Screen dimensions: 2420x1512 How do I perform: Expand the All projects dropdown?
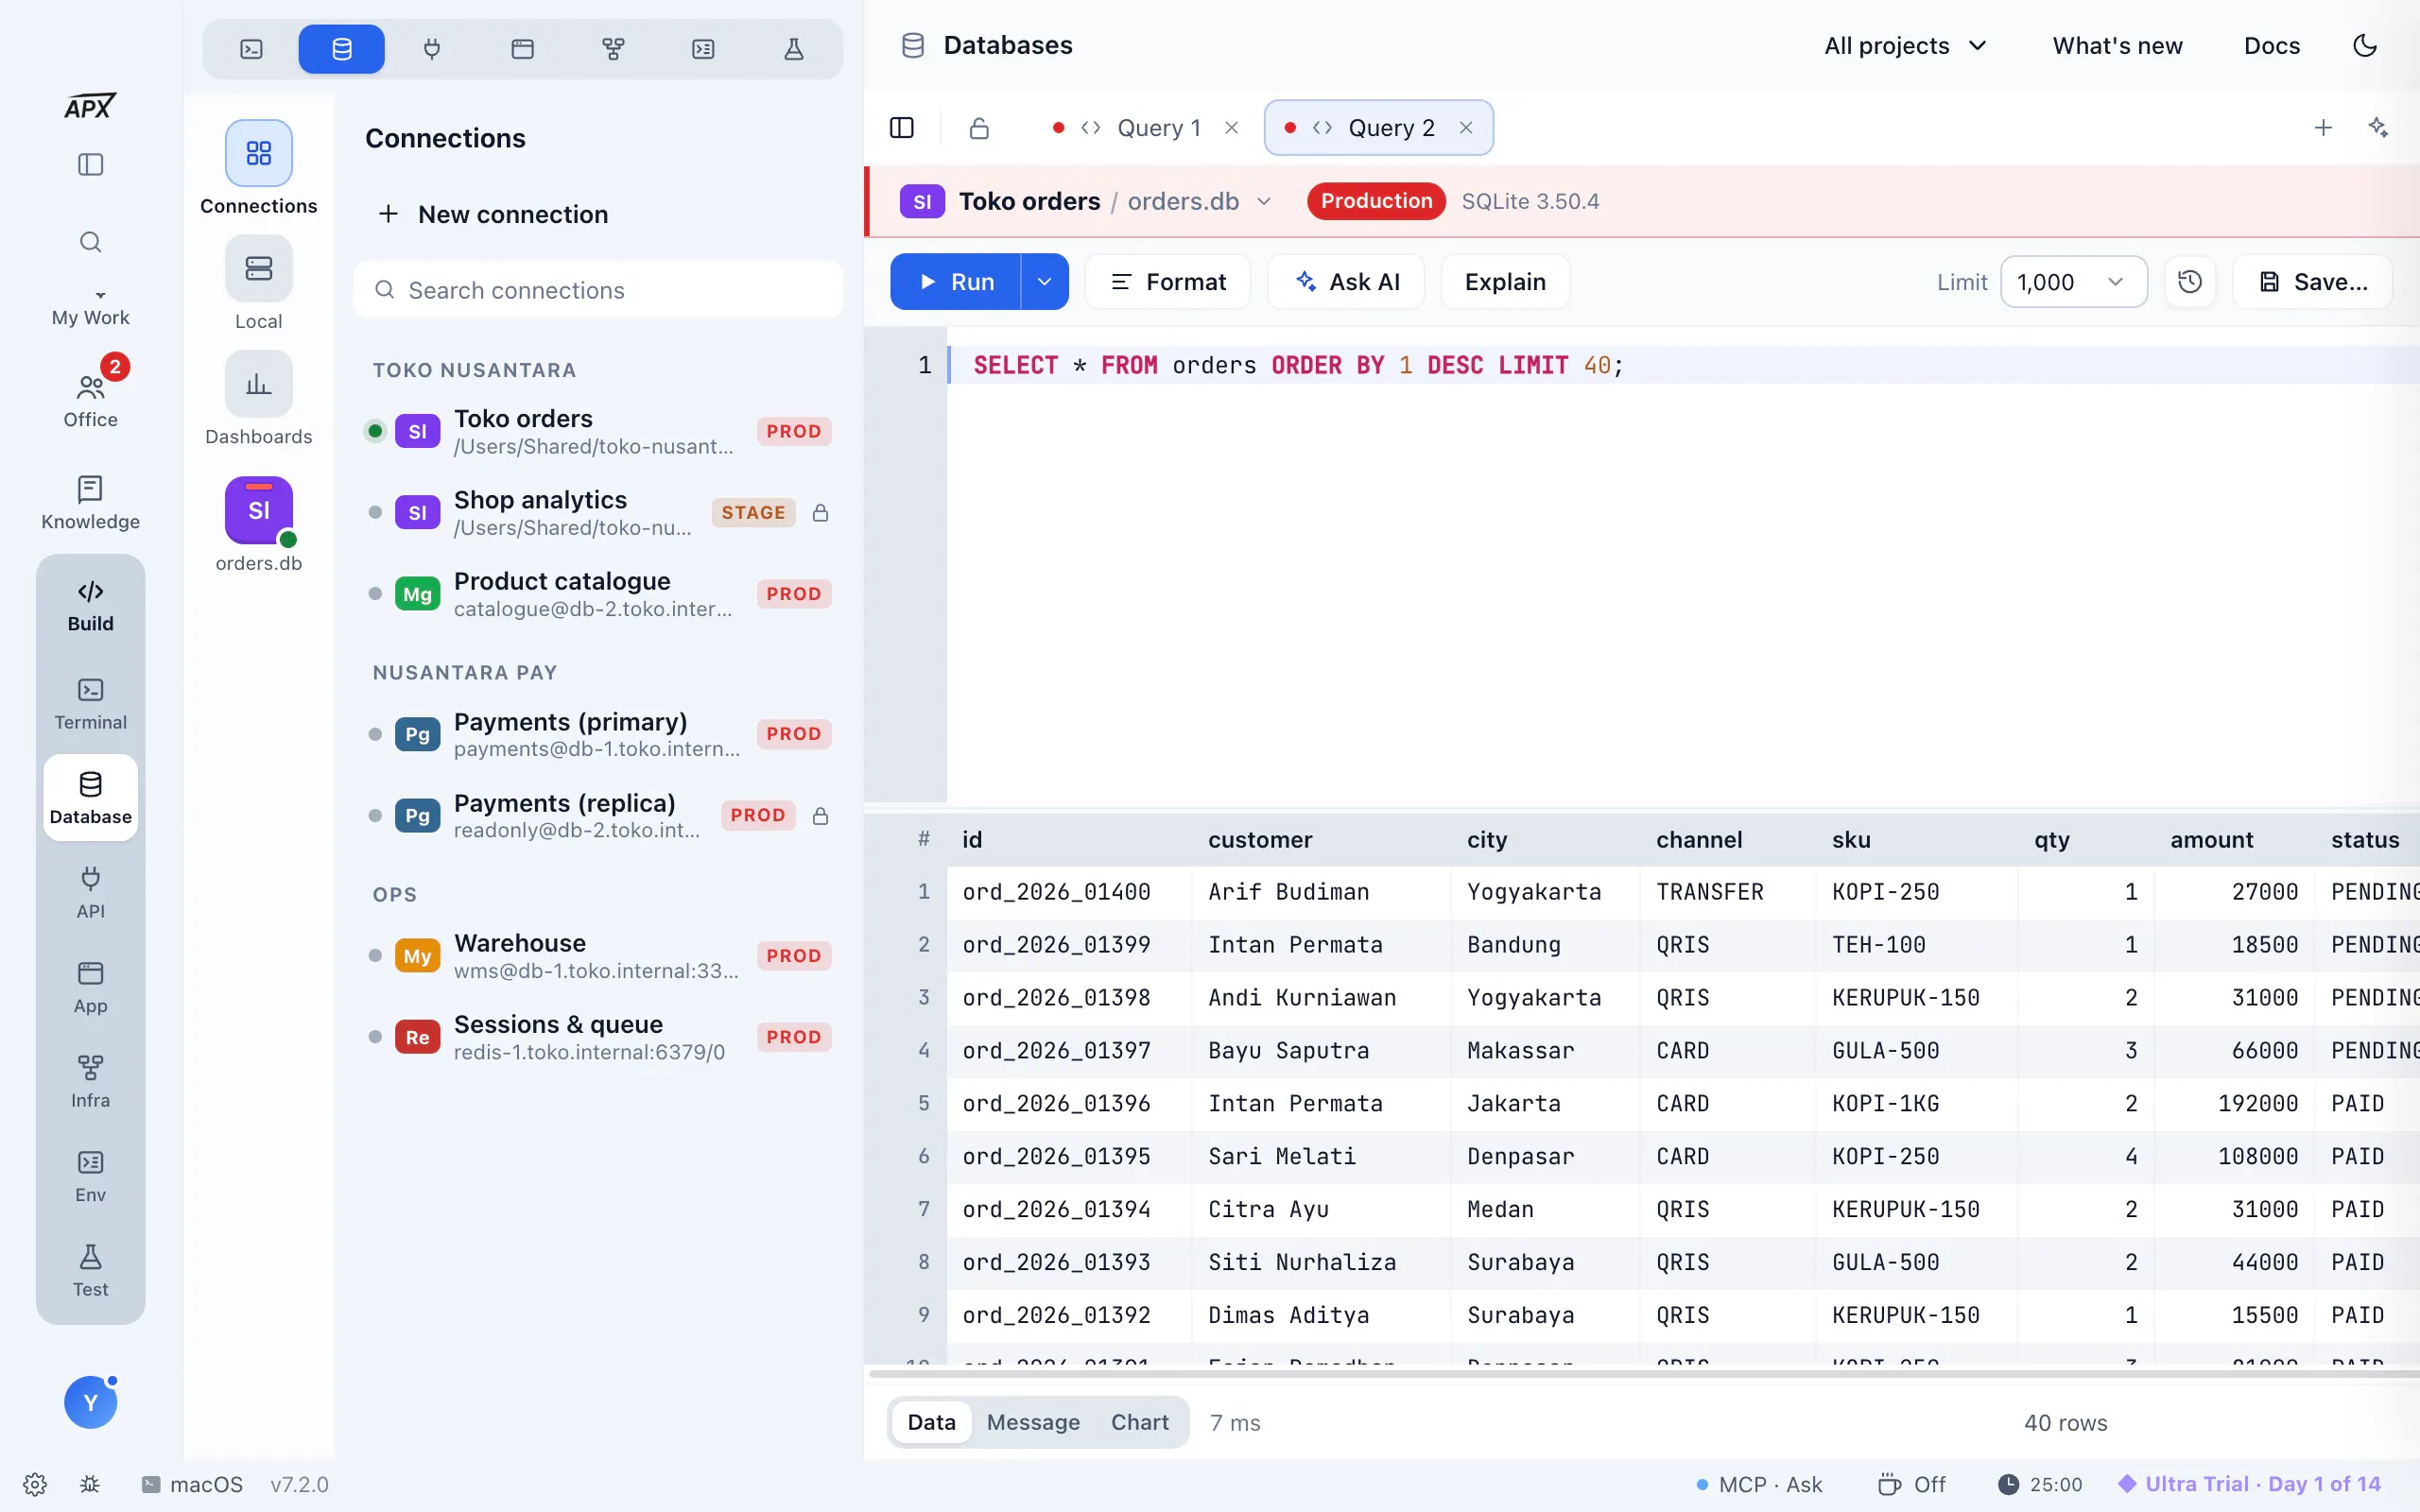[1905, 46]
